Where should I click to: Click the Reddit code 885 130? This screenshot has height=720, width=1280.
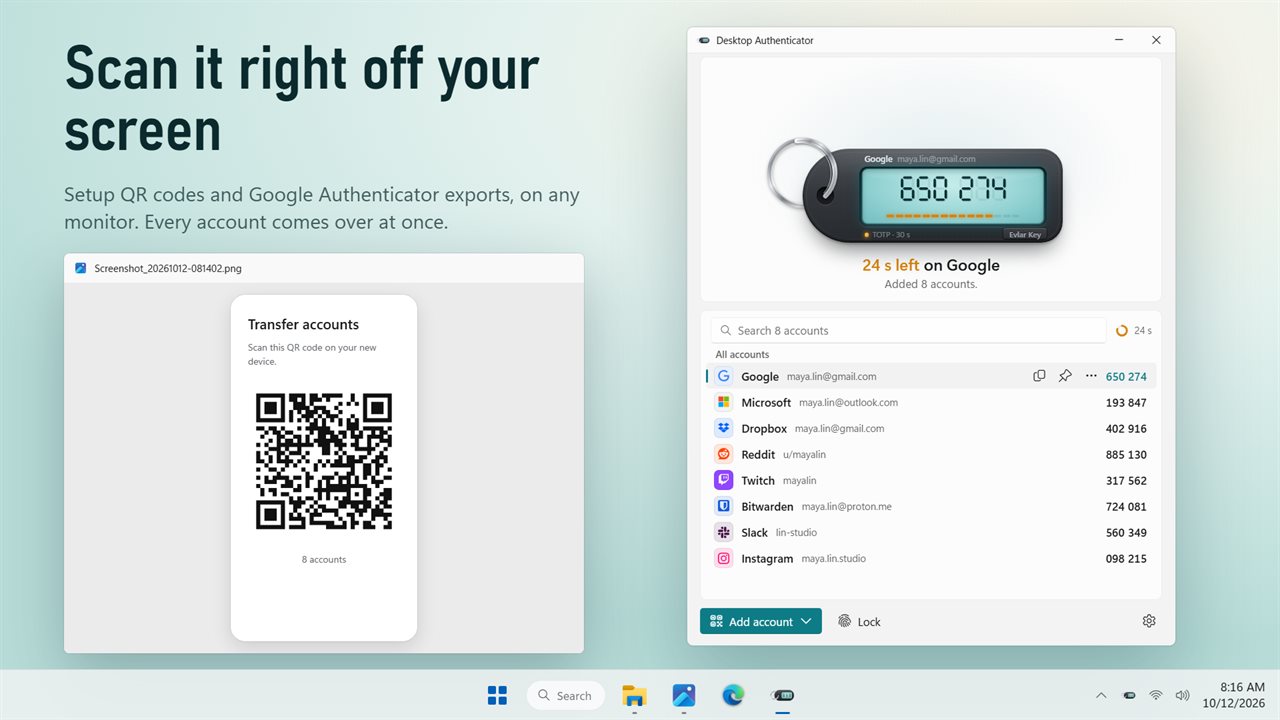coord(1126,454)
